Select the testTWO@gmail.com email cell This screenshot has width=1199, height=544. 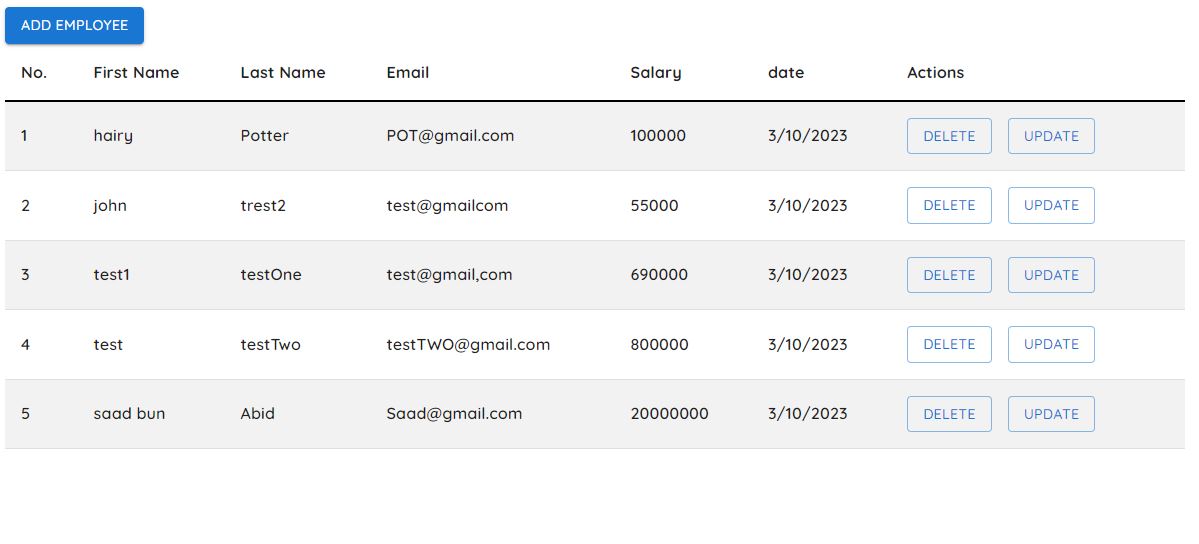coord(468,344)
